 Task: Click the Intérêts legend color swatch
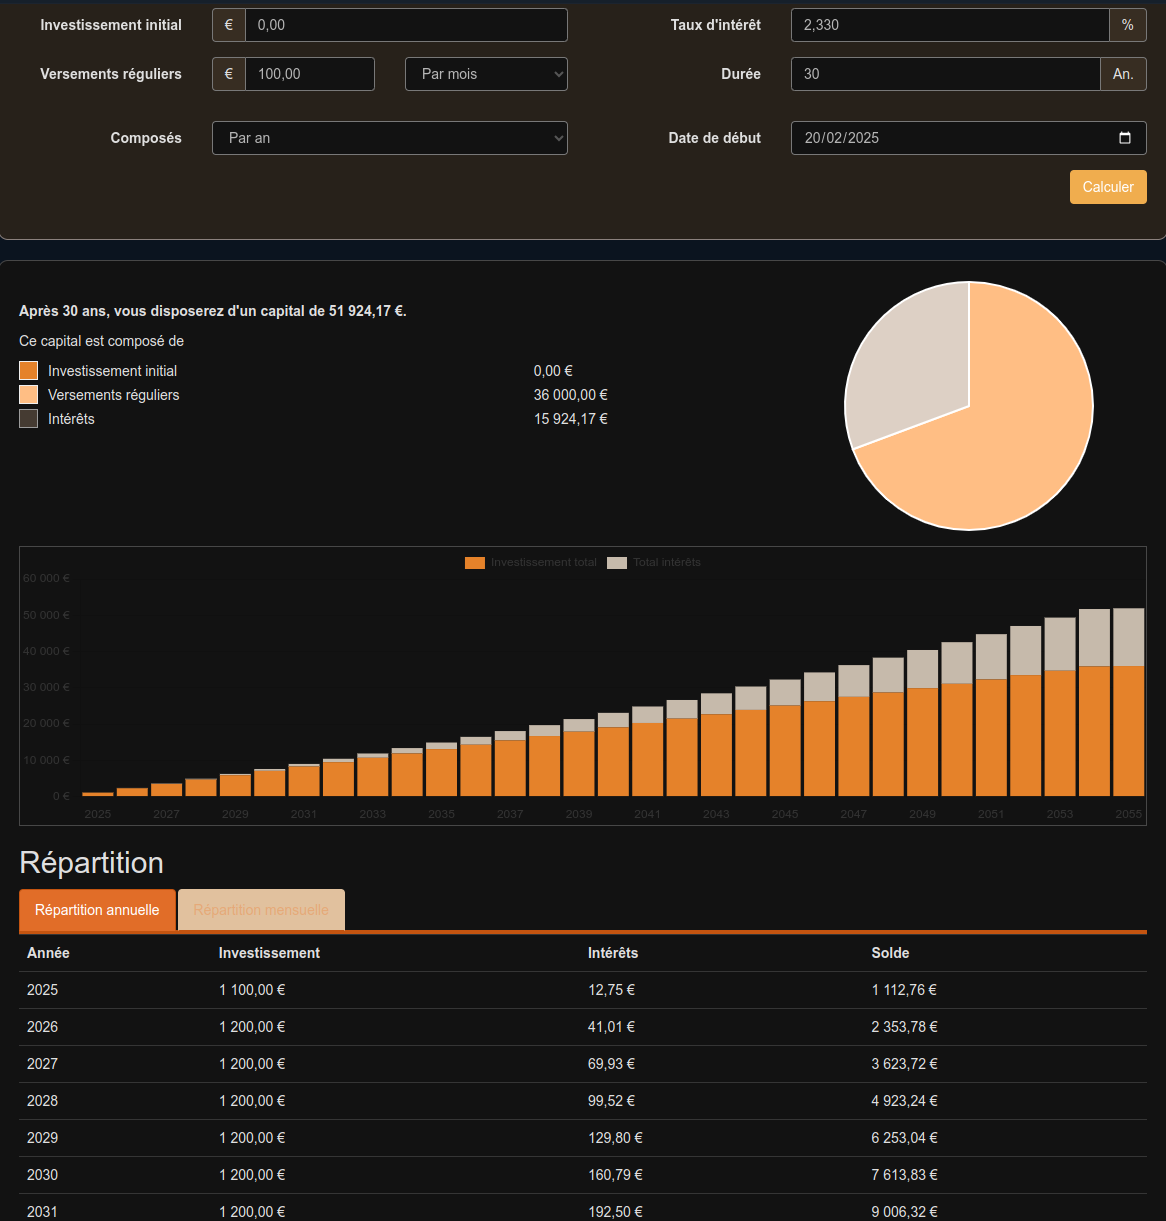pyautogui.click(x=29, y=419)
